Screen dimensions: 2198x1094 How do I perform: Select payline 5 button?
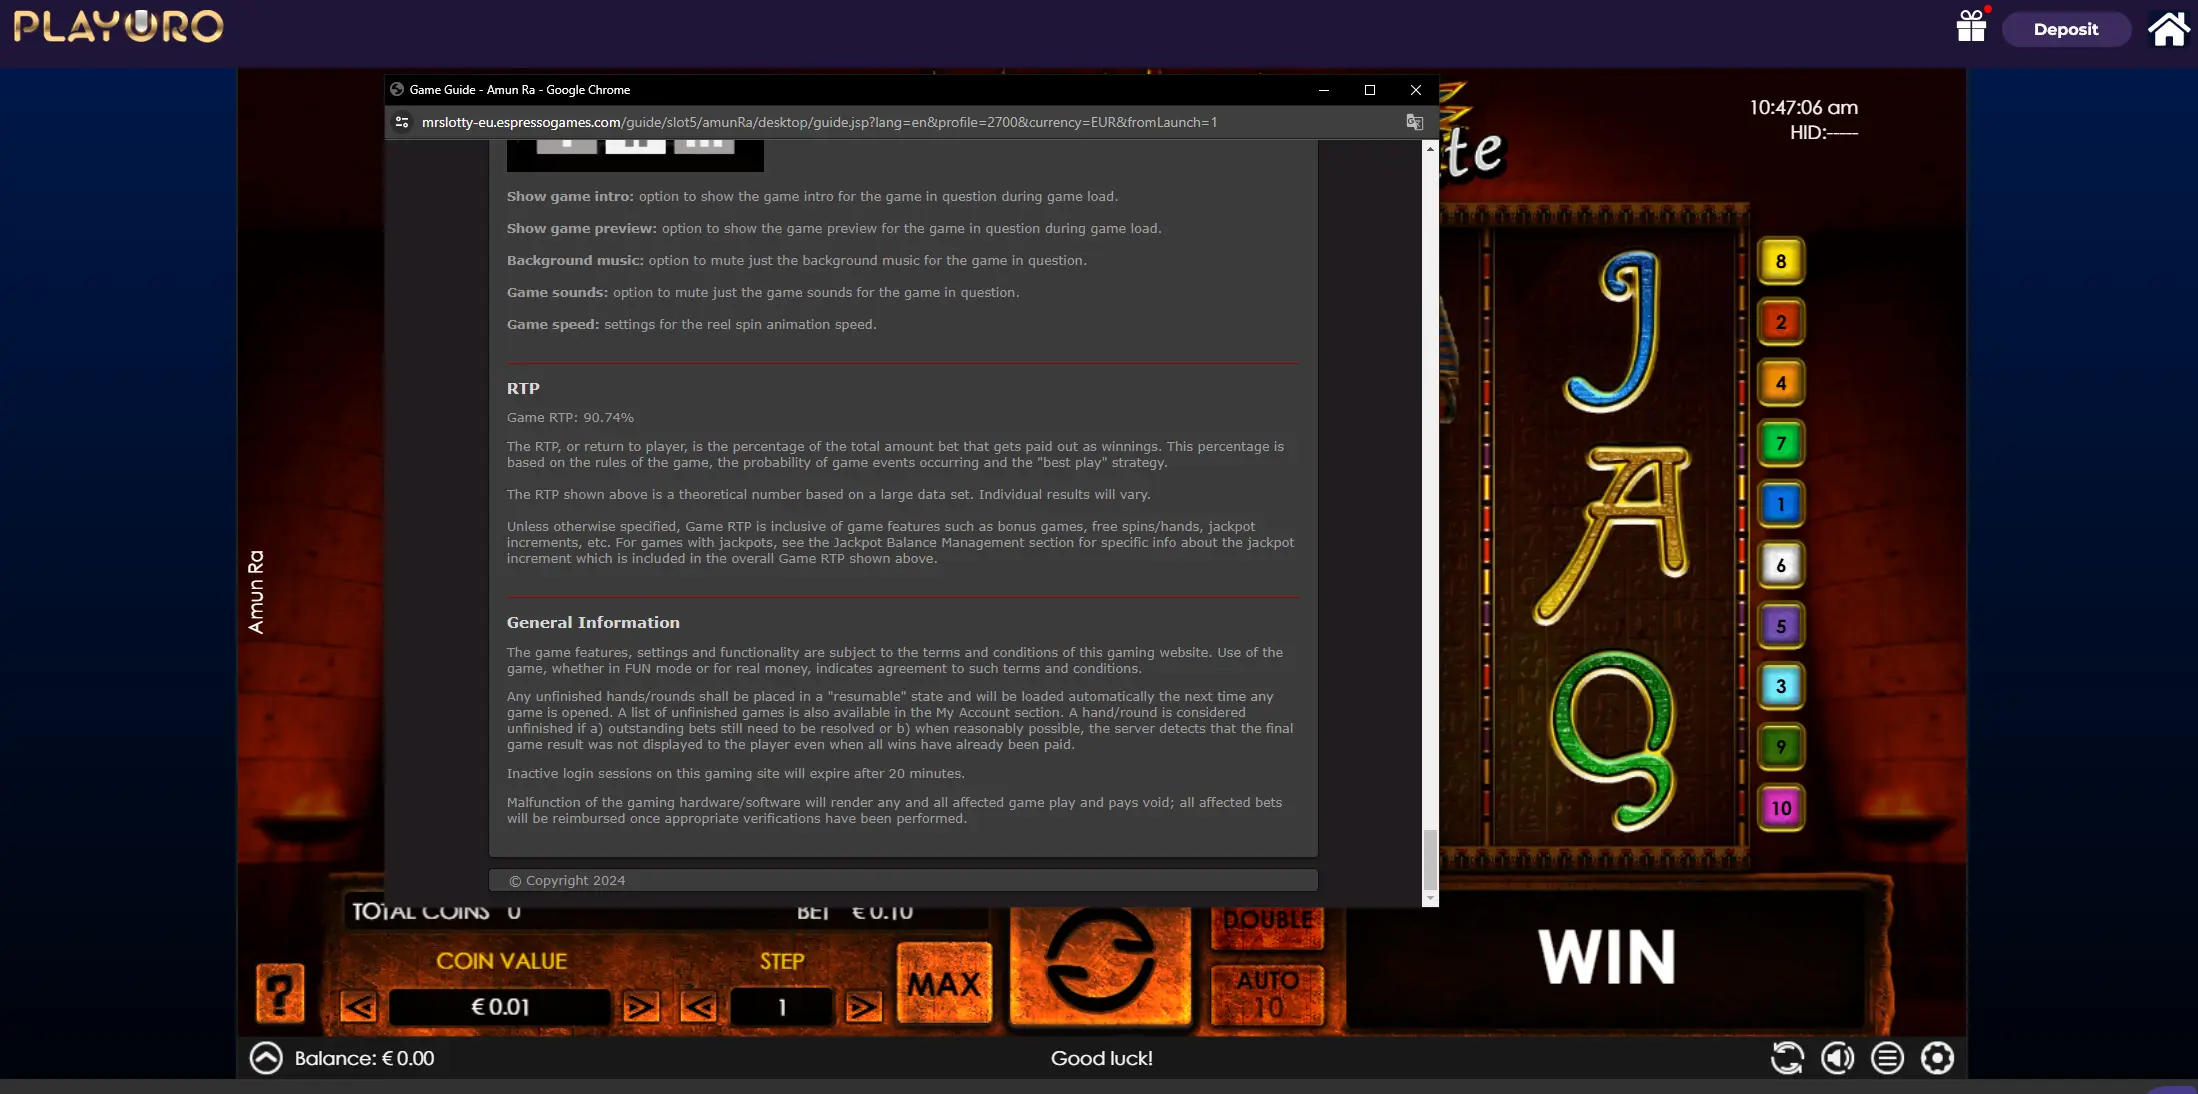click(x=1781, y=627)
